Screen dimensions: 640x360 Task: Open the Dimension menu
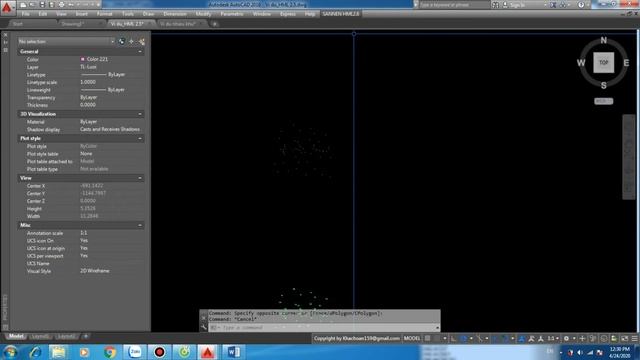click(x=175, y=14)
